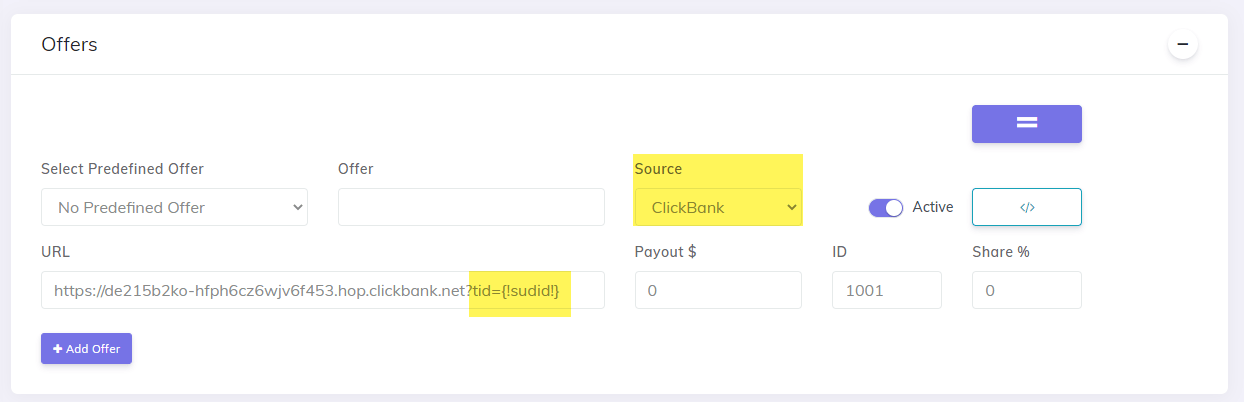The height and width of the screenshot is (402, 1244).
Task: Click the Select Predefined Offer label
Action: 129,169
